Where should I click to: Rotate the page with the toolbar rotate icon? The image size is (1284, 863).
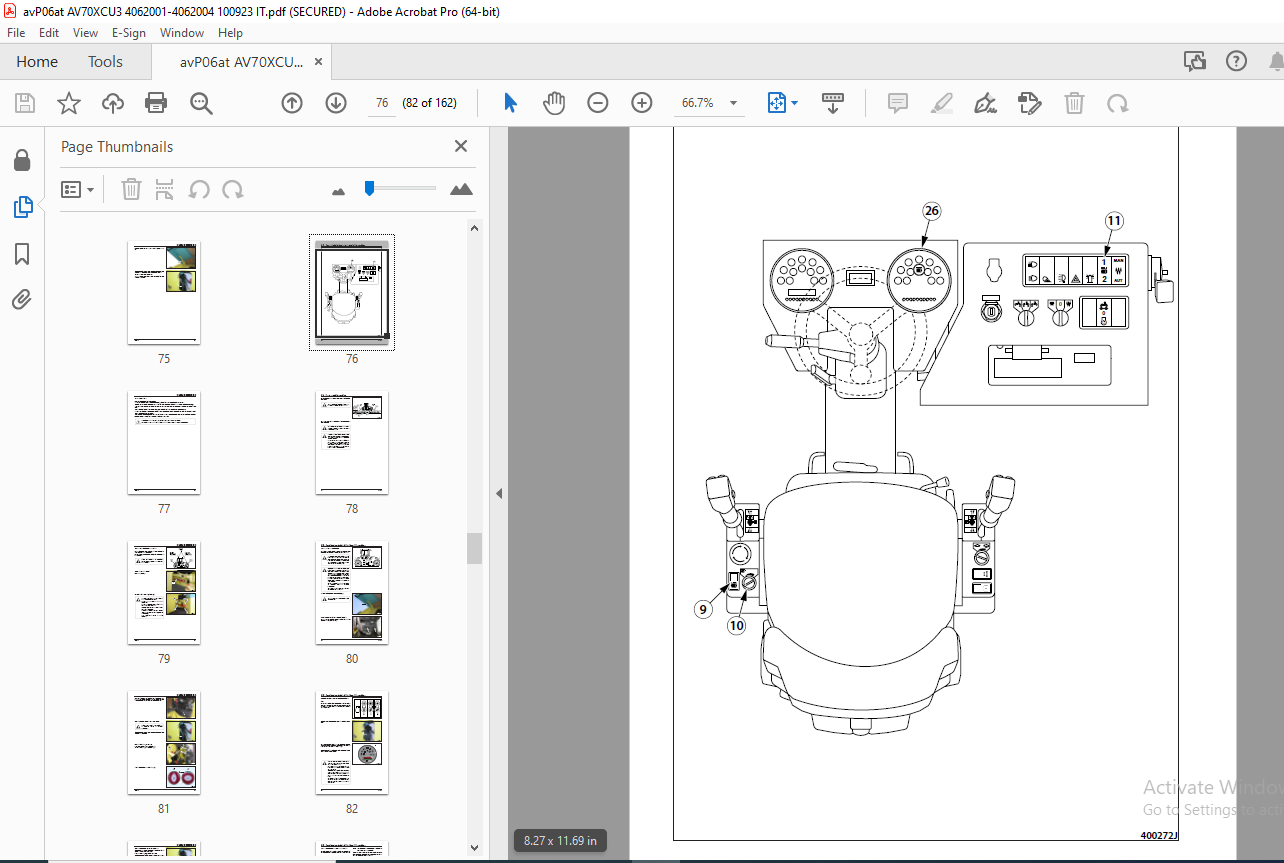coord(1117,103)
